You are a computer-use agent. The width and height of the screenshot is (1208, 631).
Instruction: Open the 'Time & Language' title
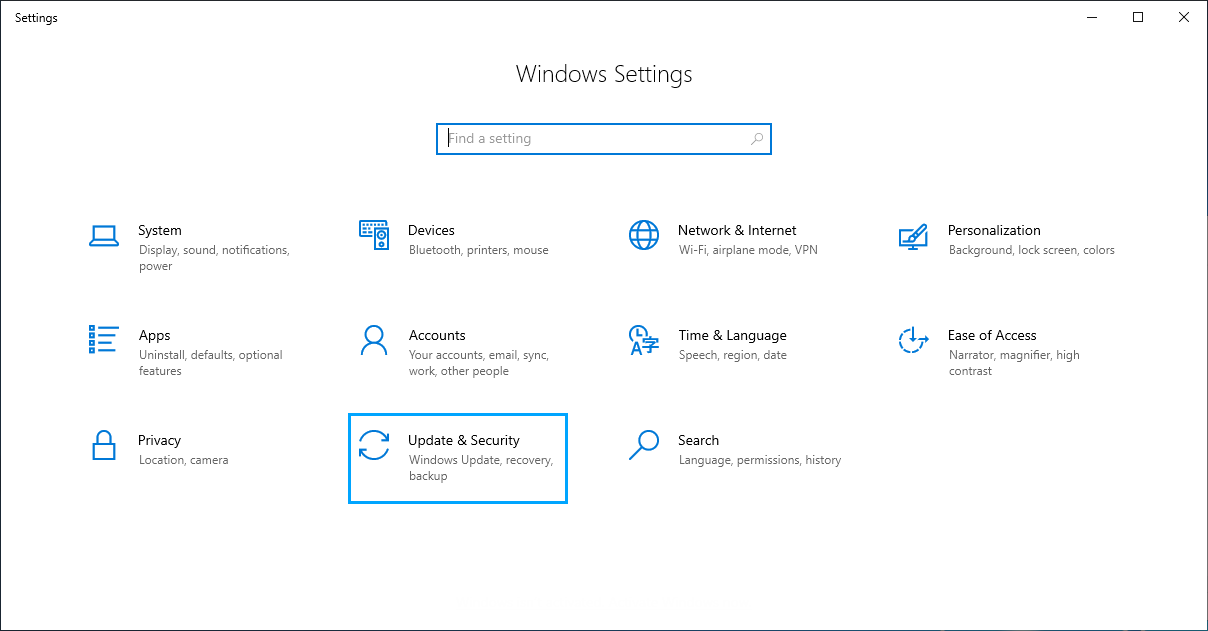(733, 335)
